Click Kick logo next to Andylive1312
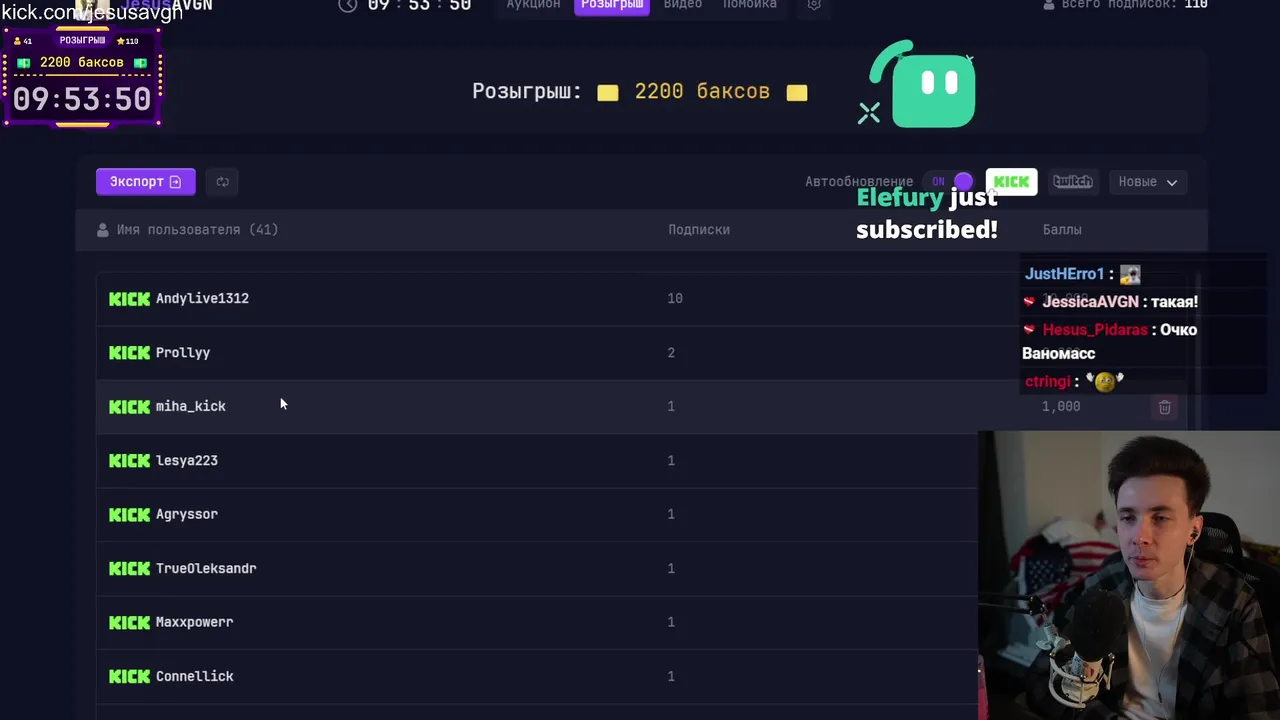 coord(129,298)
